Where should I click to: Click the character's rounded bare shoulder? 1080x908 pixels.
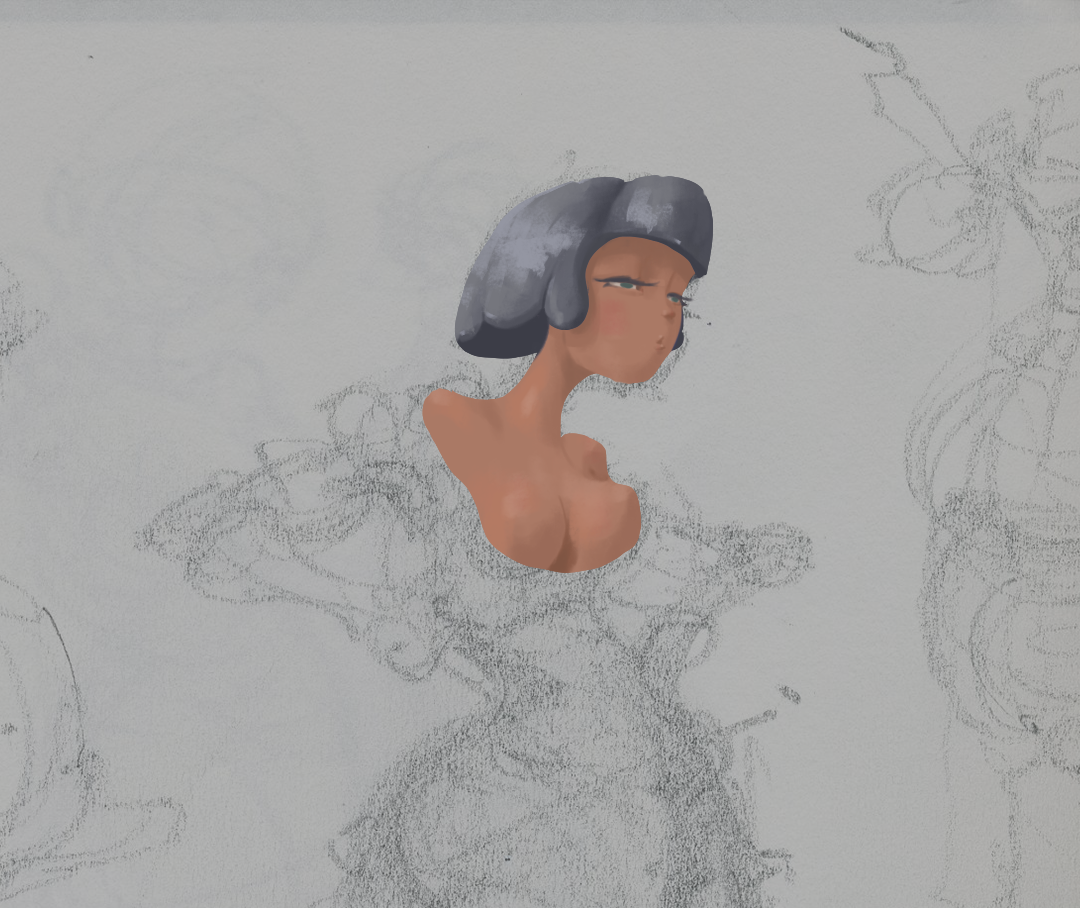point(447,410)
